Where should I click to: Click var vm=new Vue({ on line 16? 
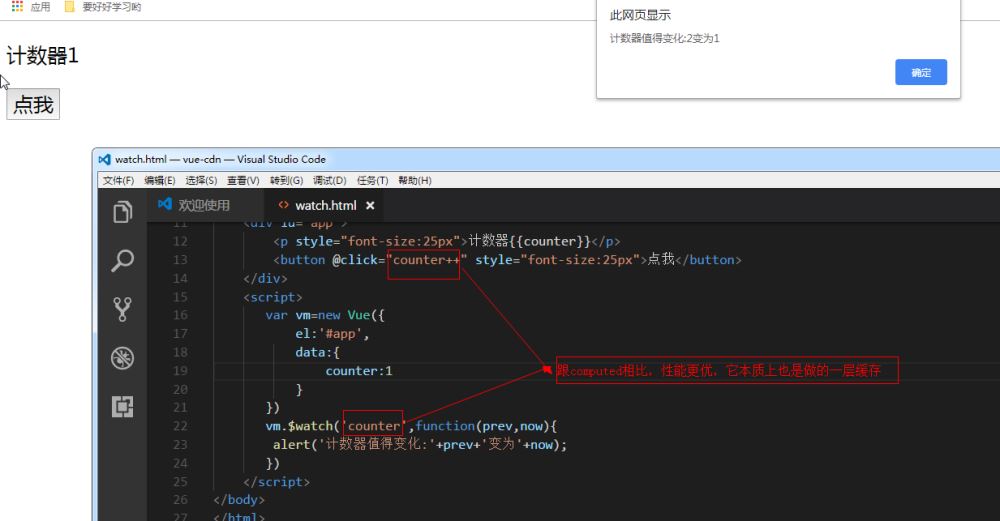325,315
